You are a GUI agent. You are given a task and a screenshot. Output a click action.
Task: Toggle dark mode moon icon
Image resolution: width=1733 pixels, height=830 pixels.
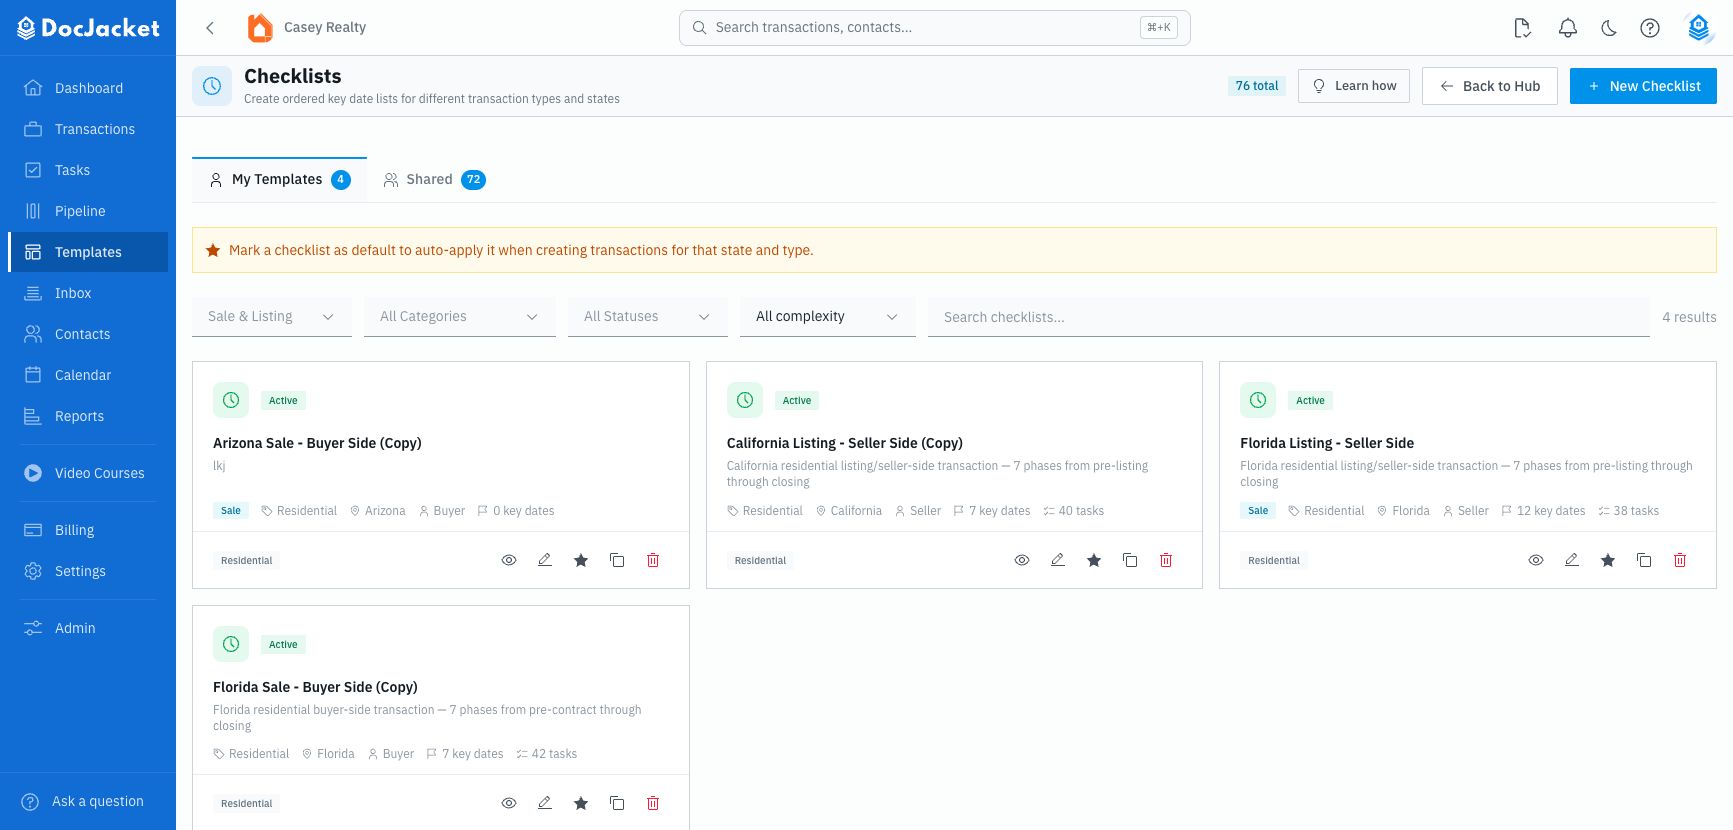click(1609, 28)
